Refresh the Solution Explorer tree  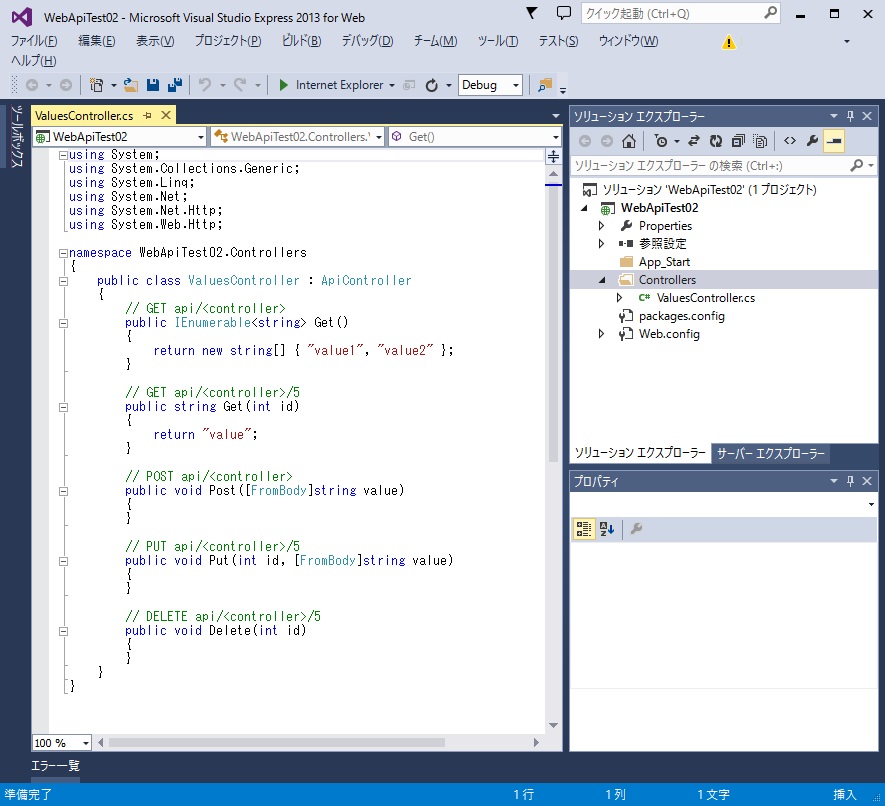(x=716, y=141)
